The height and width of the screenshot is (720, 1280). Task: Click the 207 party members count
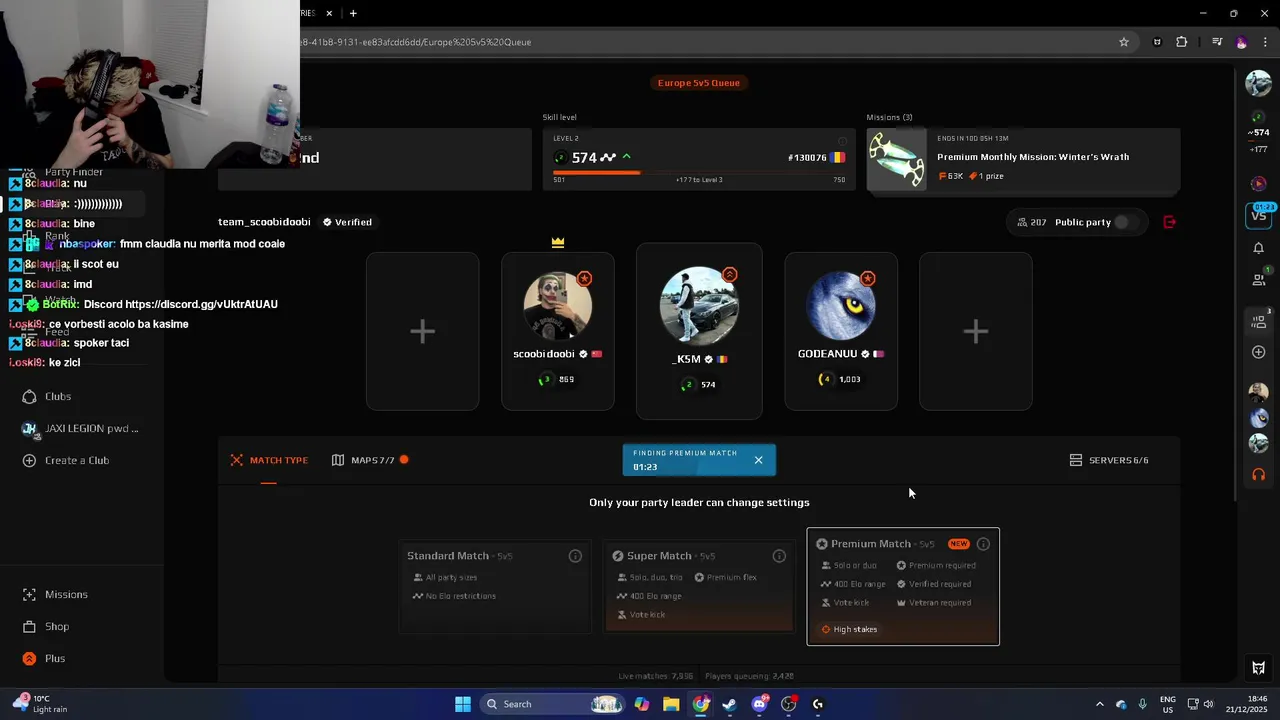[1032, 222]
